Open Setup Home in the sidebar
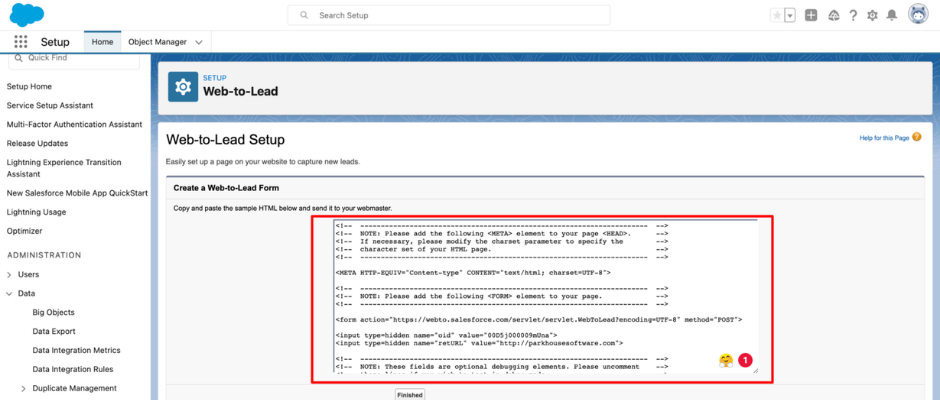 (x=29, y=86)
